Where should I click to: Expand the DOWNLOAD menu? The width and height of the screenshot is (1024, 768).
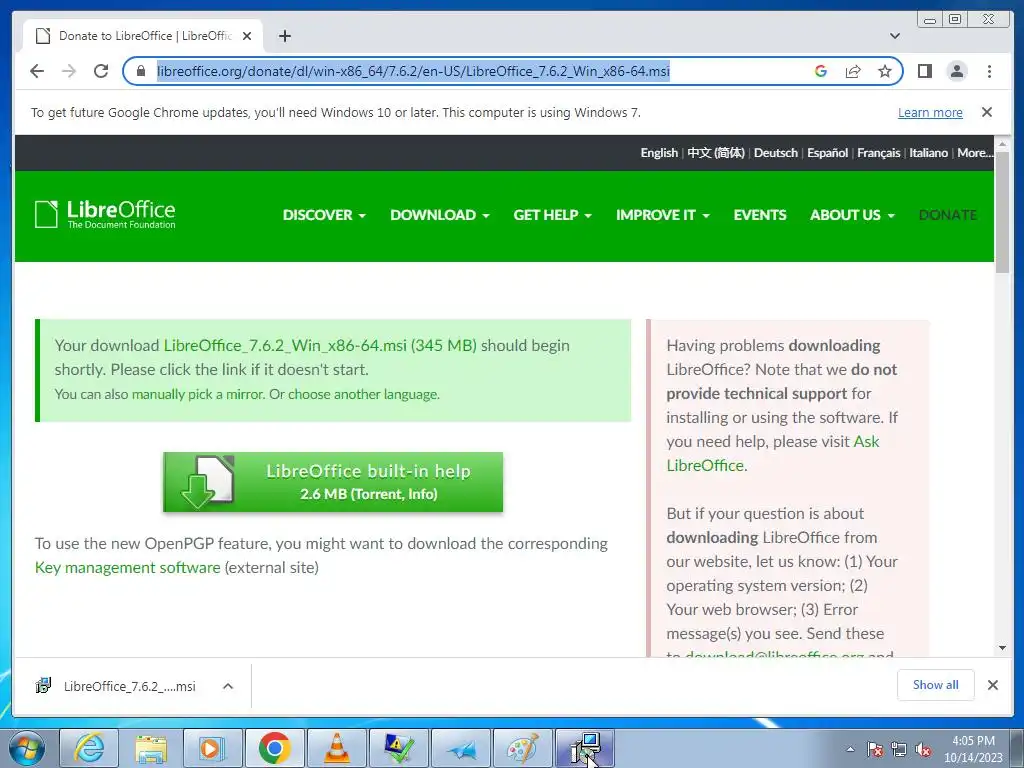(440, 215)
